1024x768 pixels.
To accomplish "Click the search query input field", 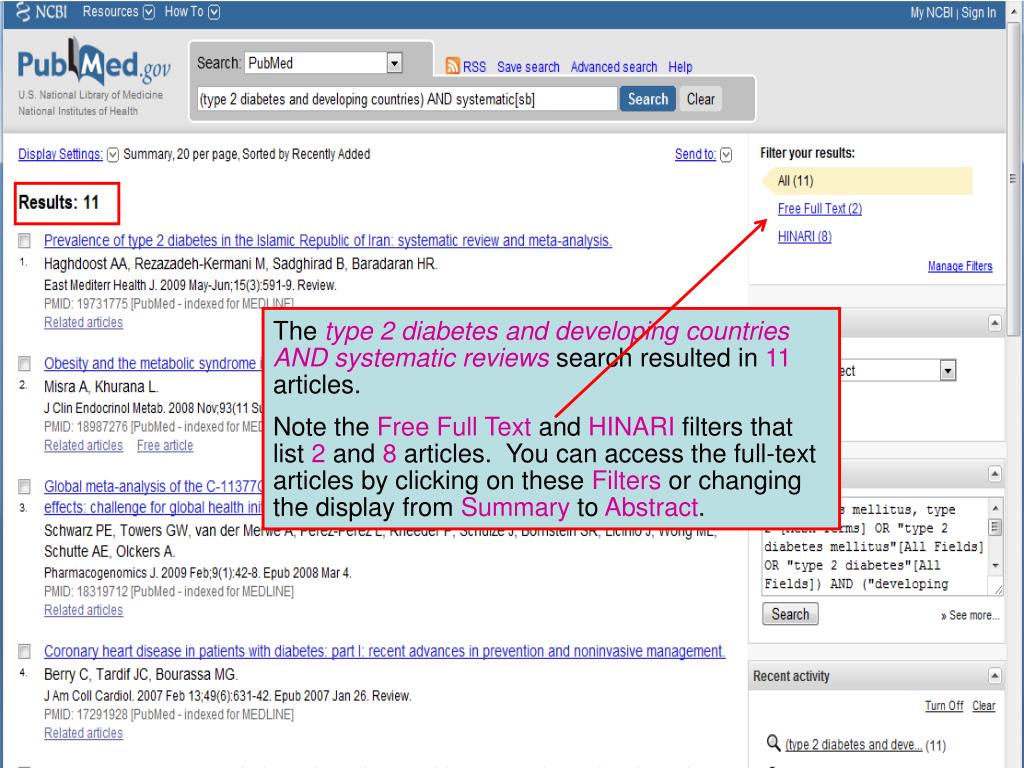I will [407, 99].
